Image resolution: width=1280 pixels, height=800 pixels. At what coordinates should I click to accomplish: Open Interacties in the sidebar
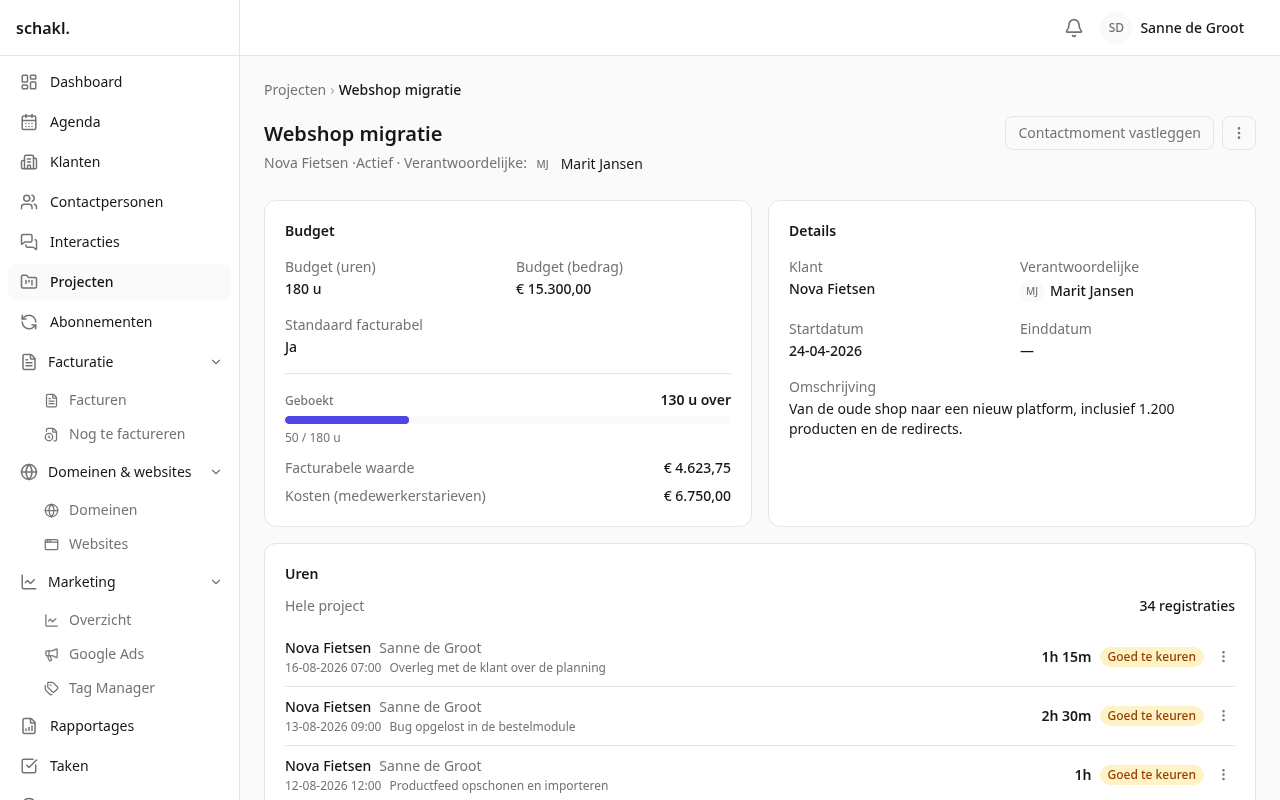point(119,242)
